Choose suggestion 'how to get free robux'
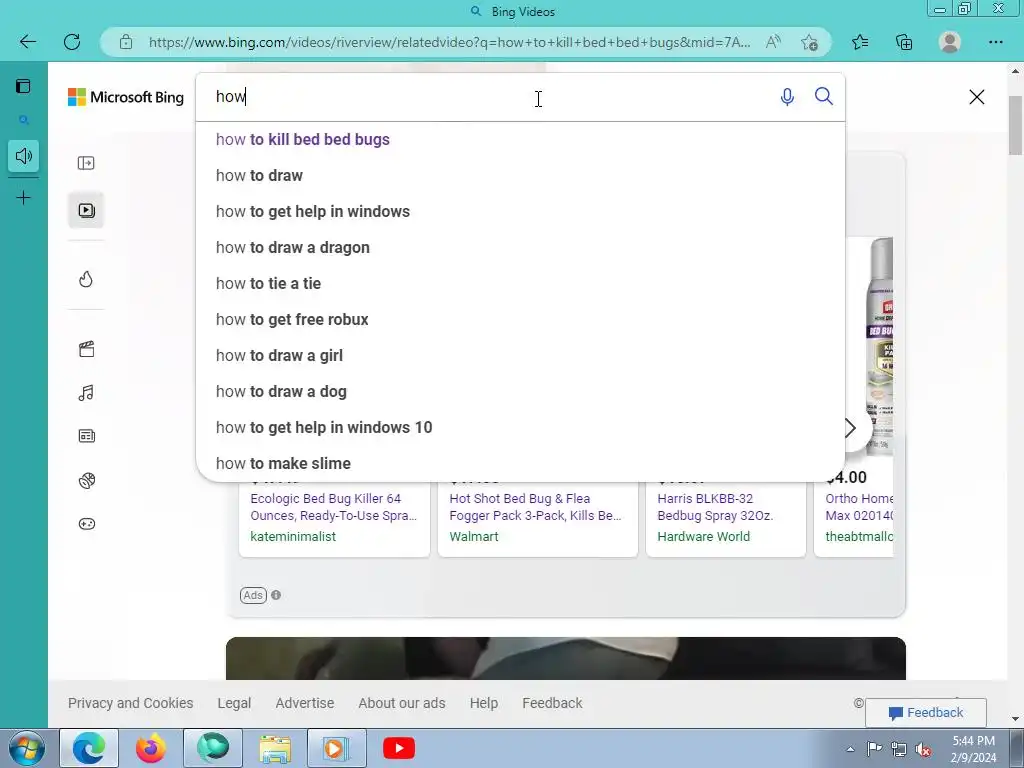 [520, 319]
